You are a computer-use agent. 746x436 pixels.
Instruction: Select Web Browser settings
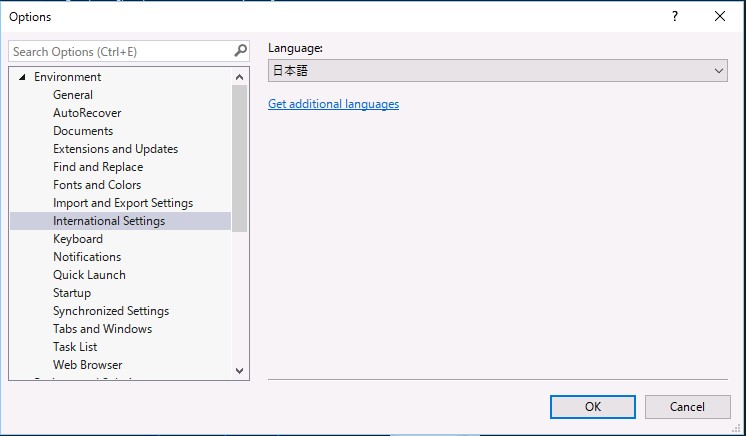pos(88,365)
